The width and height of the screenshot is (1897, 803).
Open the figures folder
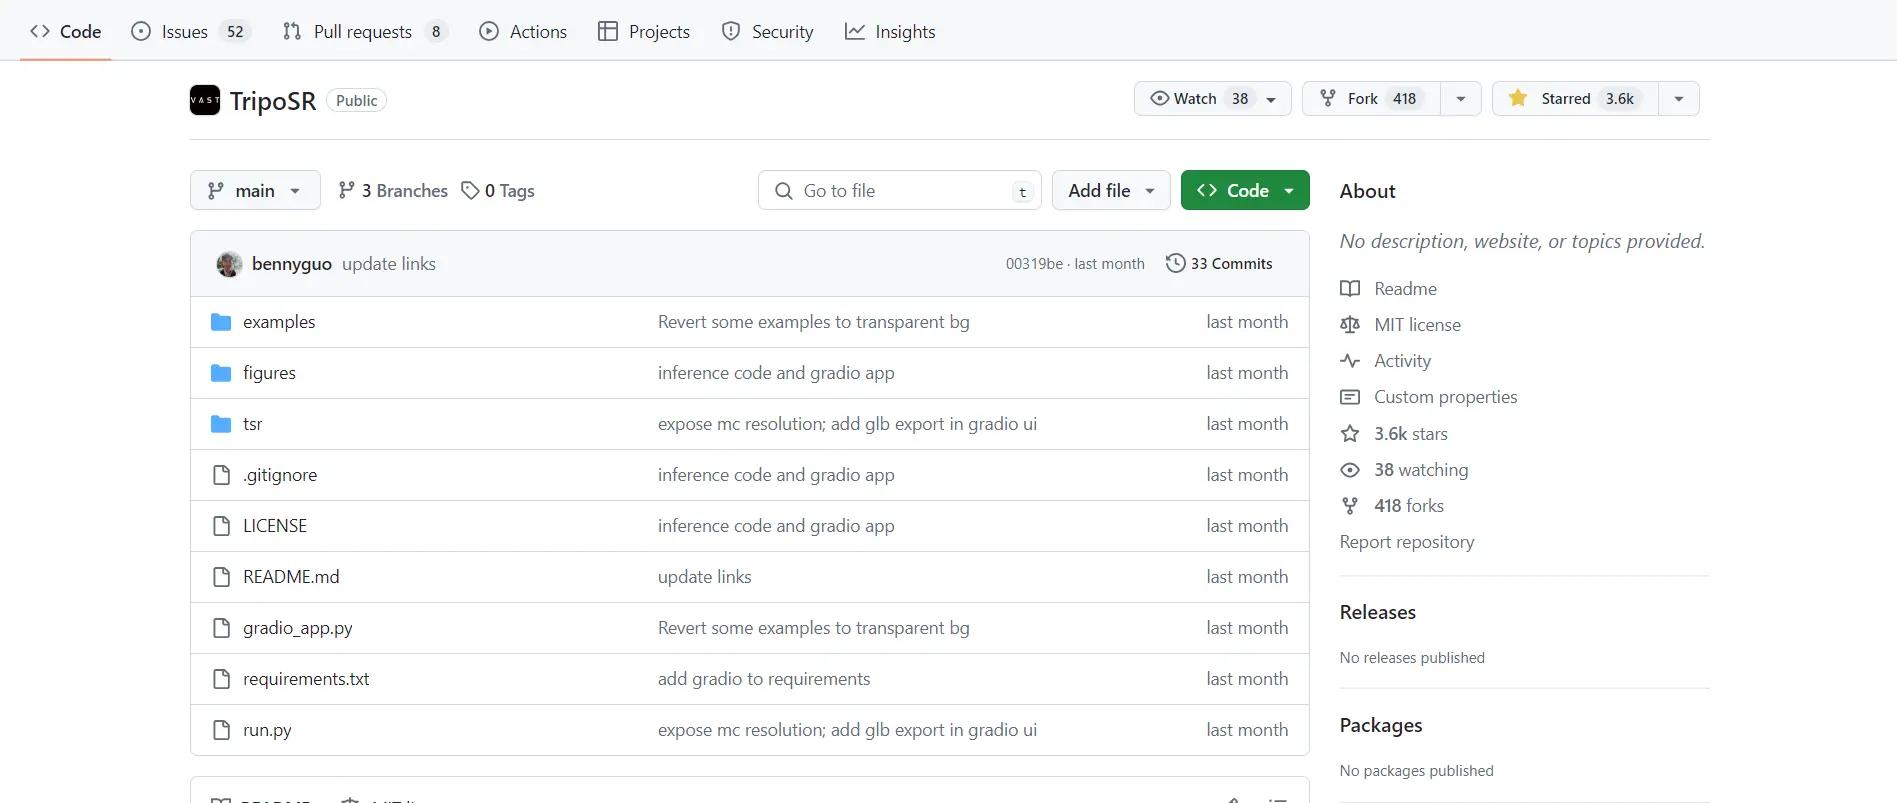tap(269, 373)
